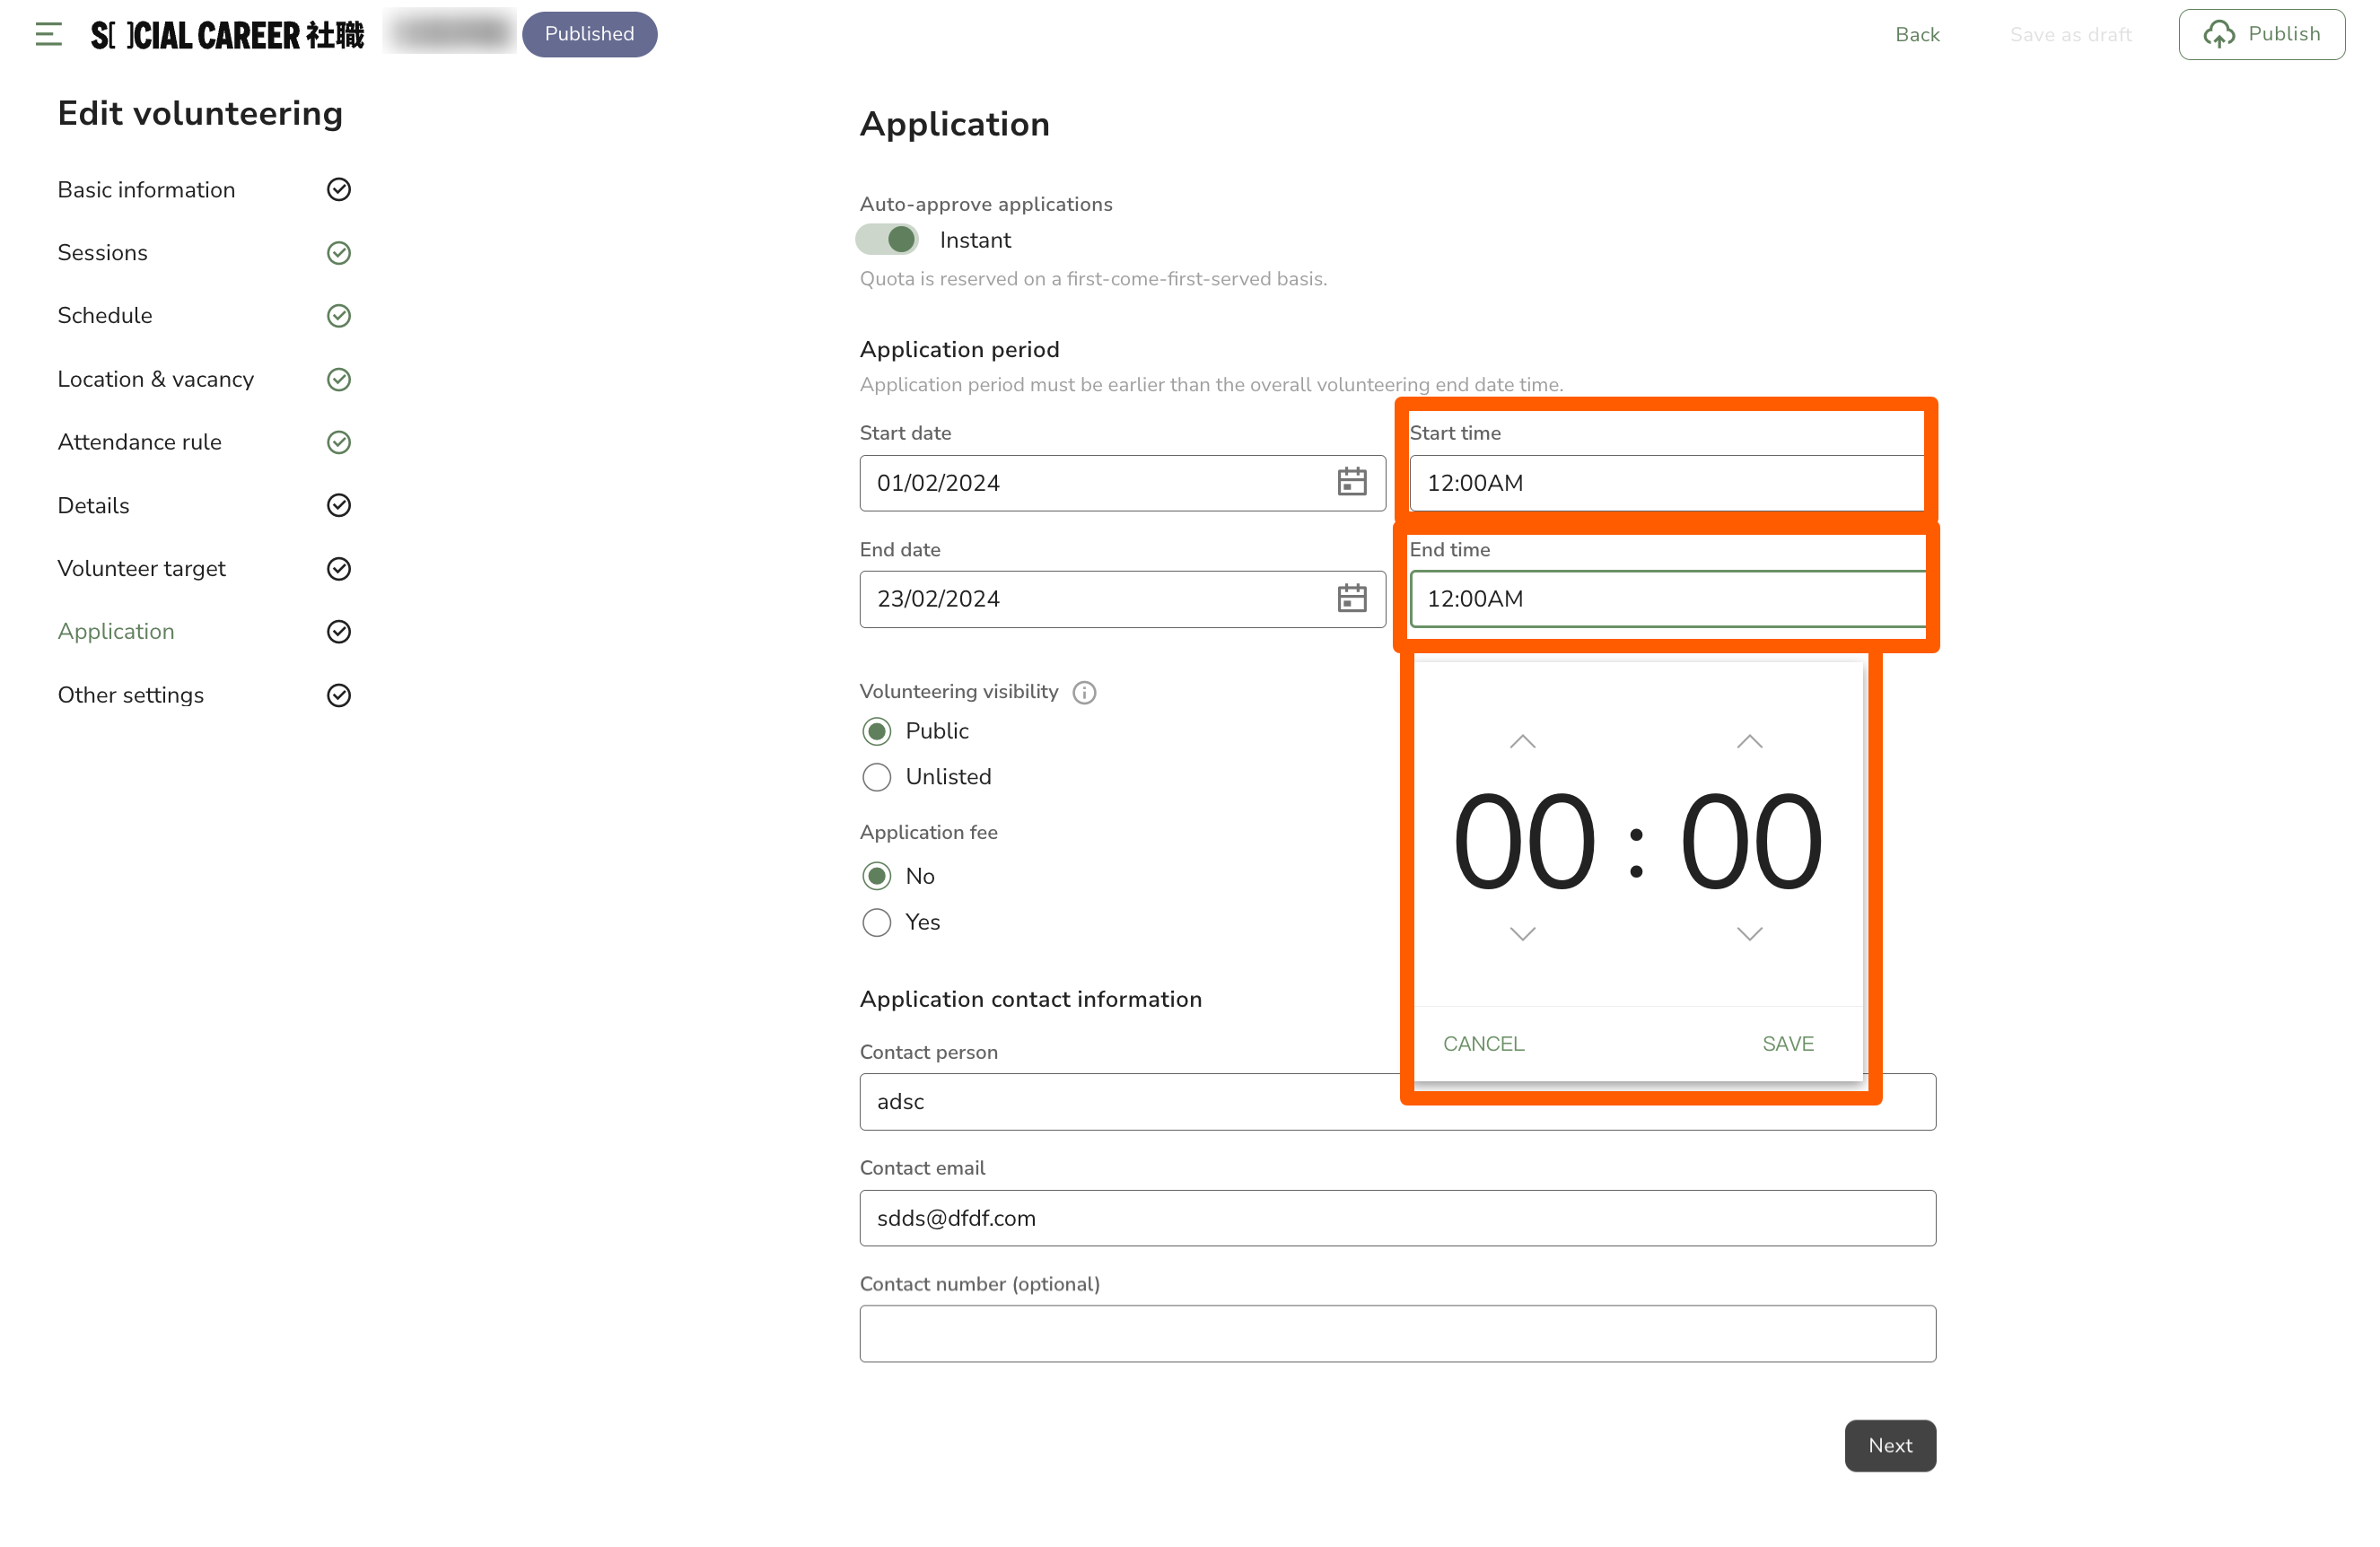Click Volunteering visibility info icon
This screenshot has width=2380, height=1547.
pyautogui.click(x=1084, y=692)
